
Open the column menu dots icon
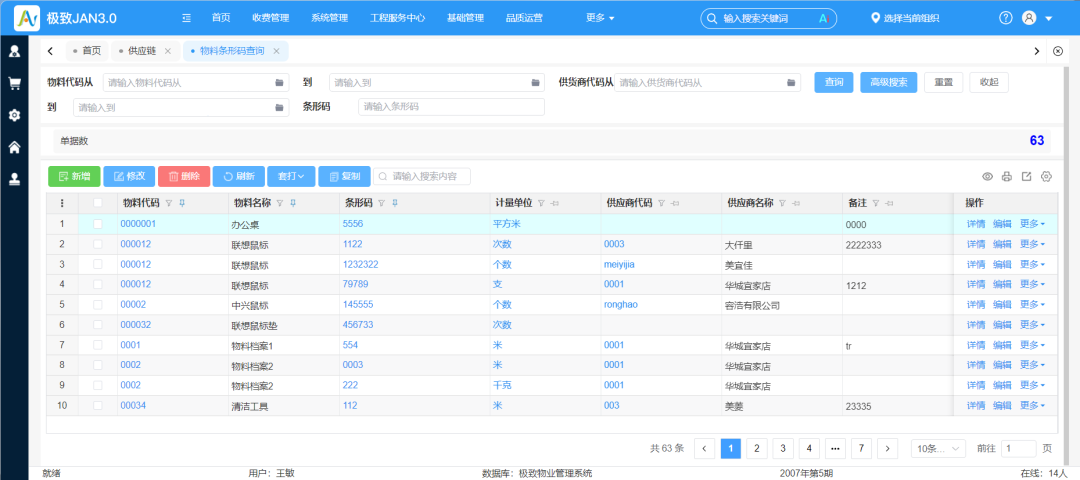point(63,203)
